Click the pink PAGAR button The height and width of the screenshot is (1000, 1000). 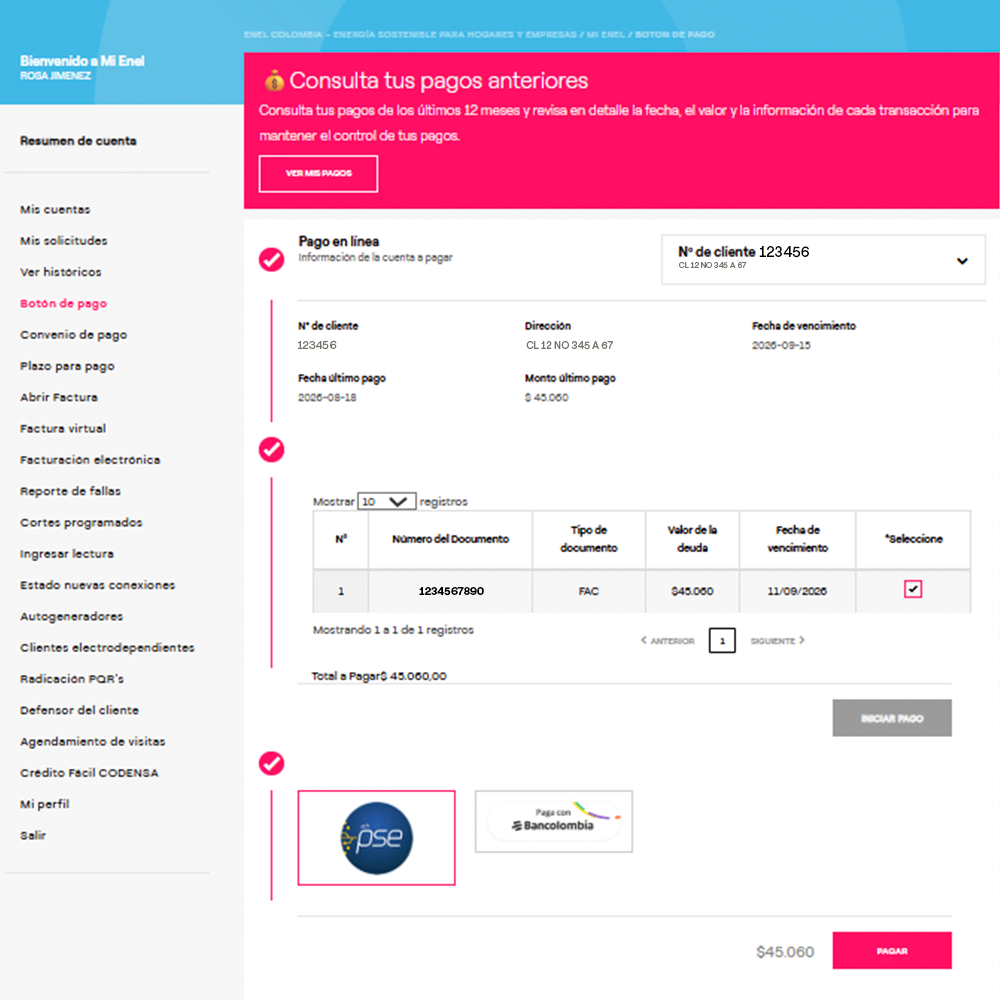click(x=892, y=950)
